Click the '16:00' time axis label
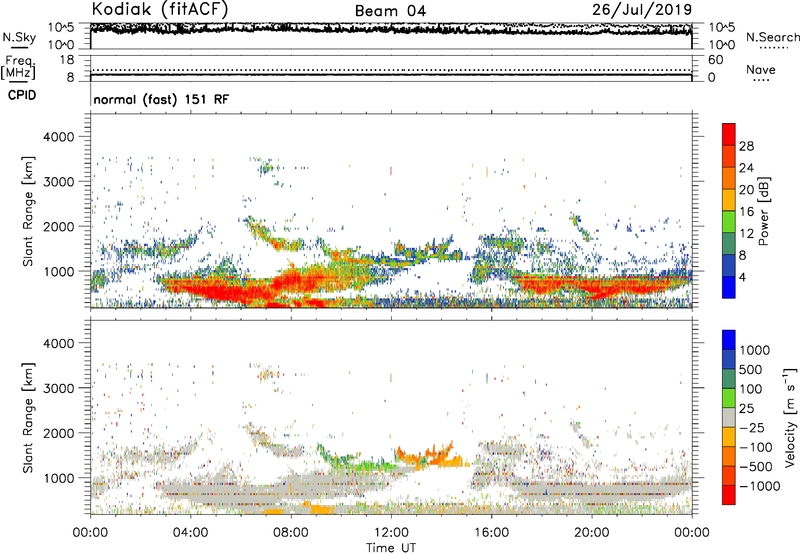800x554 pixels. (491, 533)
